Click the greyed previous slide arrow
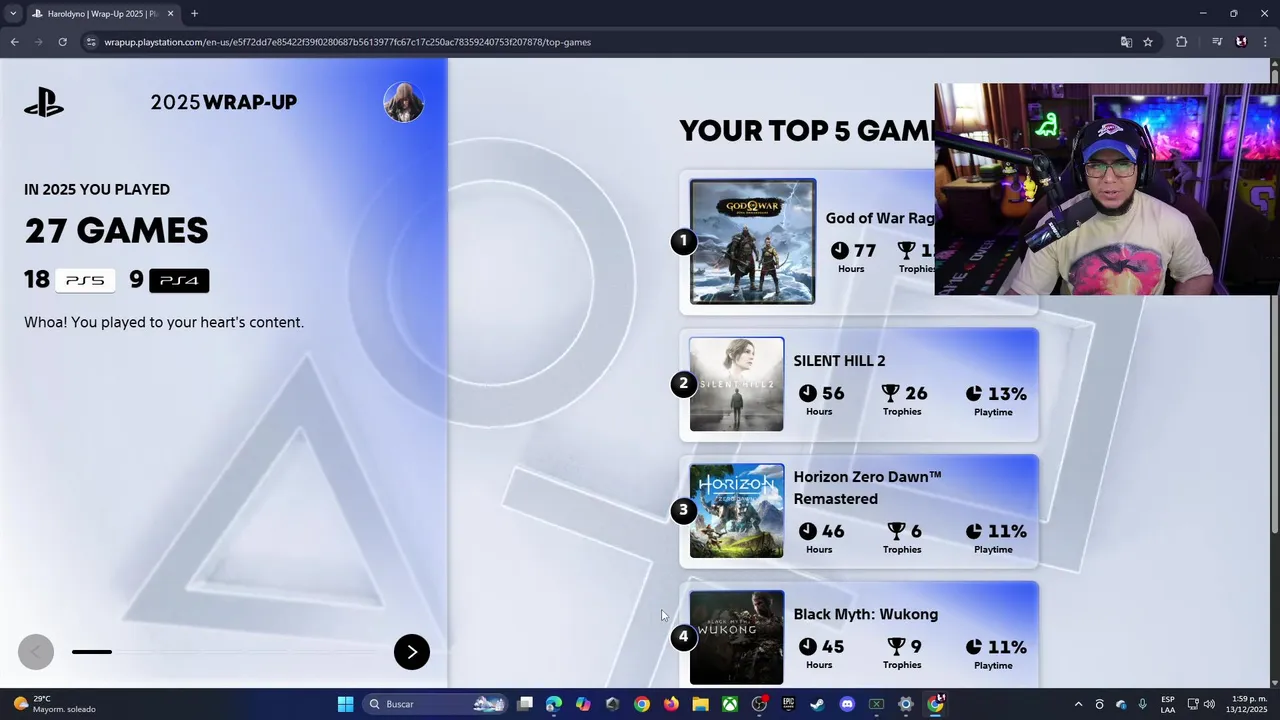Image resolution: width=1280 pixels, height=720 pixels. pyautogui.click(x=36, y=652)
